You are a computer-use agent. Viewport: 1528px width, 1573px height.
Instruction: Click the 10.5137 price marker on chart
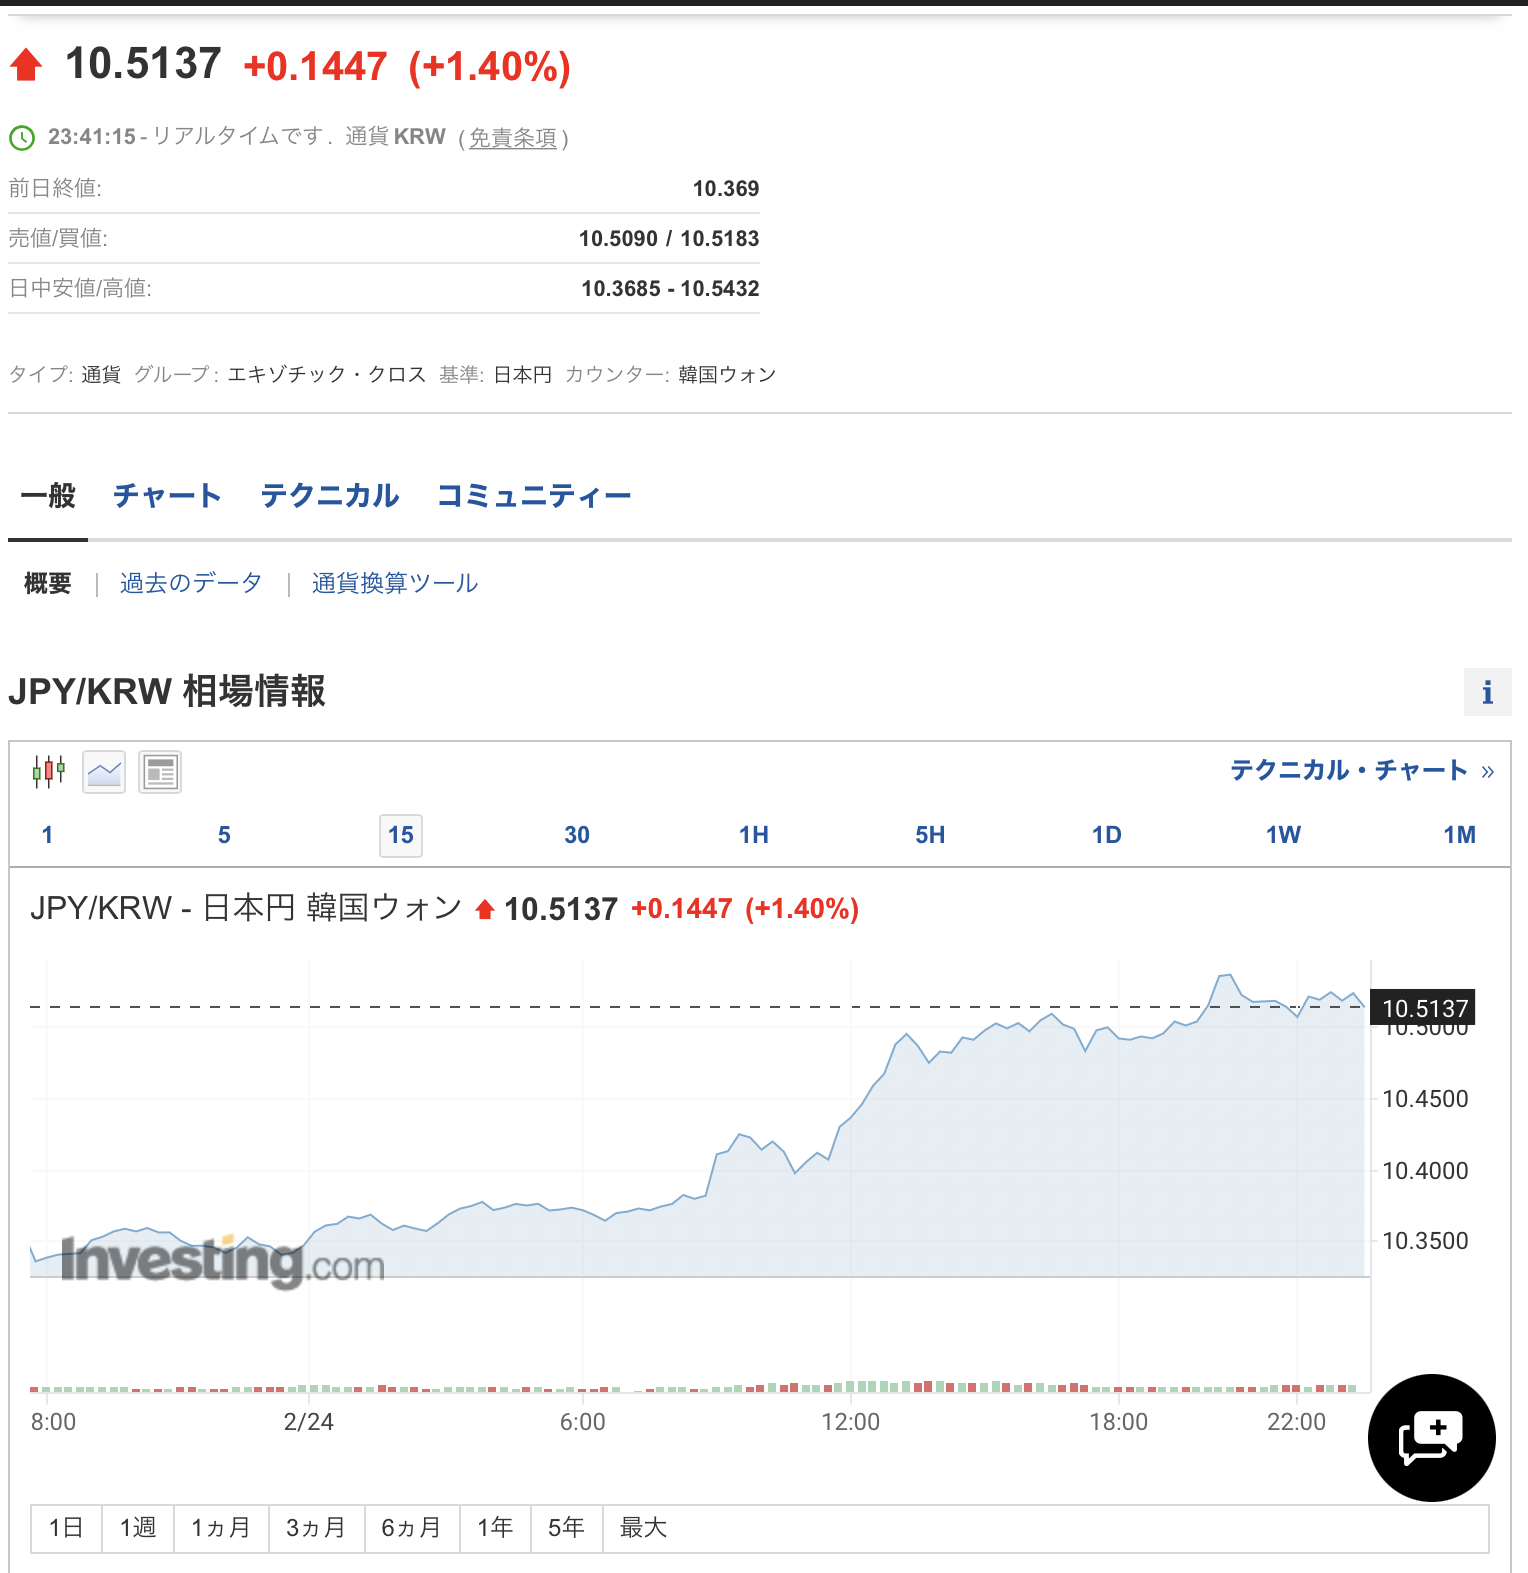click(1424, 1008)
